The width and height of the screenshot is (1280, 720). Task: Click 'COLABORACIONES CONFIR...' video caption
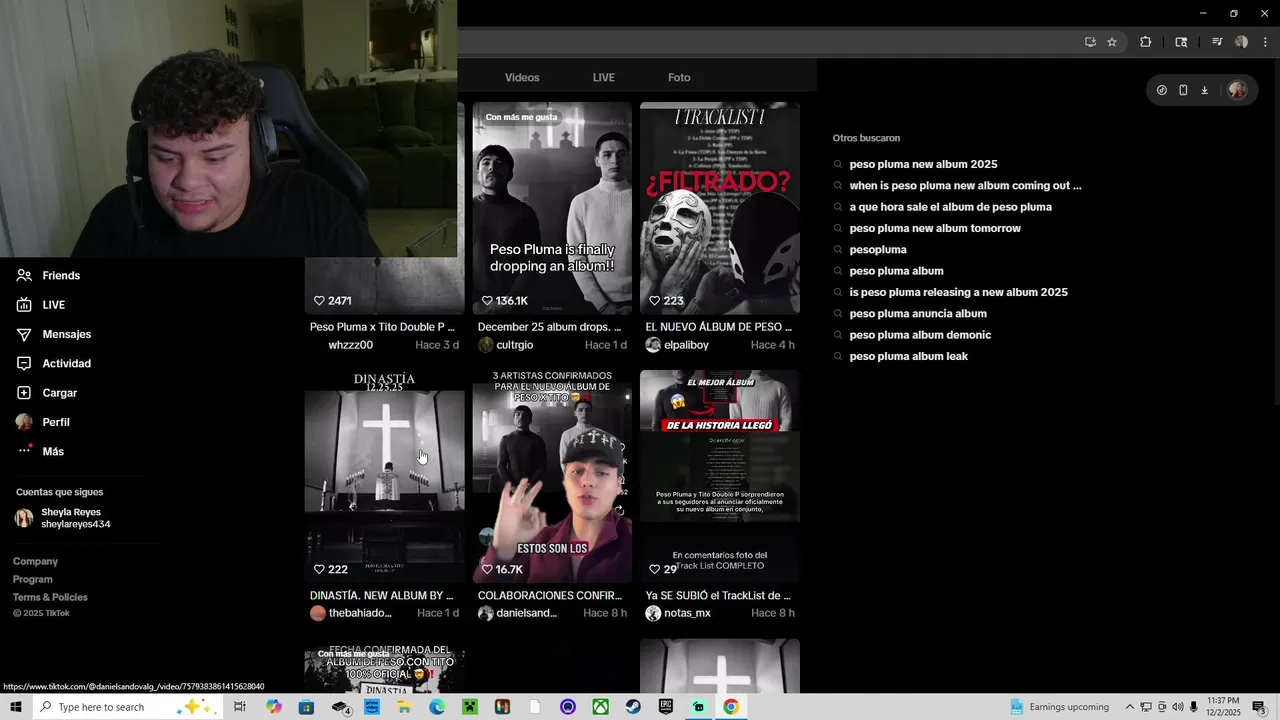[x=550, y=596]
